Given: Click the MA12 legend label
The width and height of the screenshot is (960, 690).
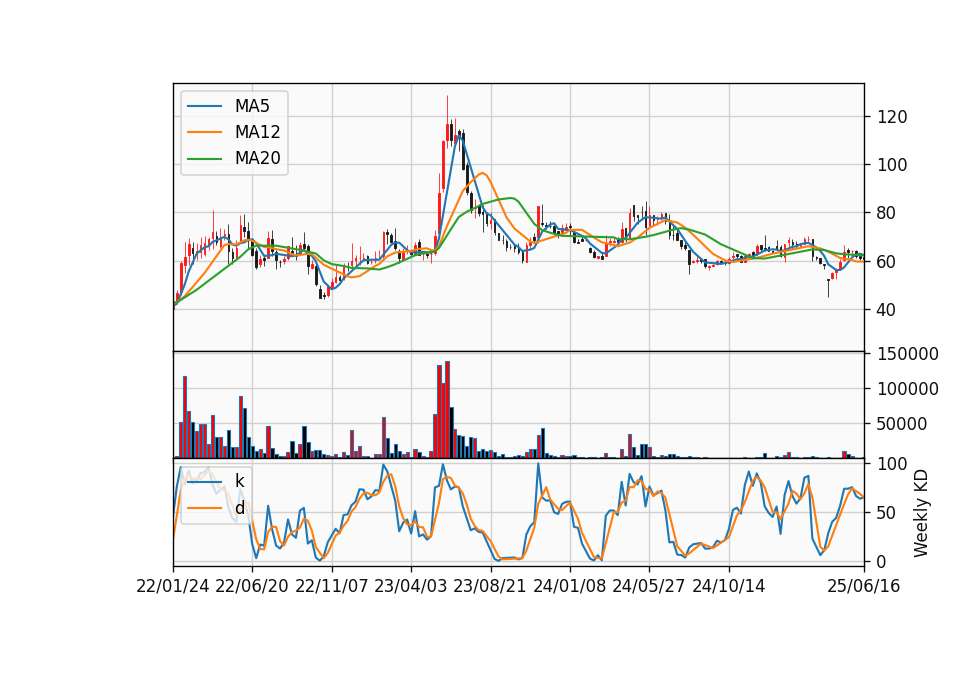Looking at the screenshot, I should click(257, 132).
